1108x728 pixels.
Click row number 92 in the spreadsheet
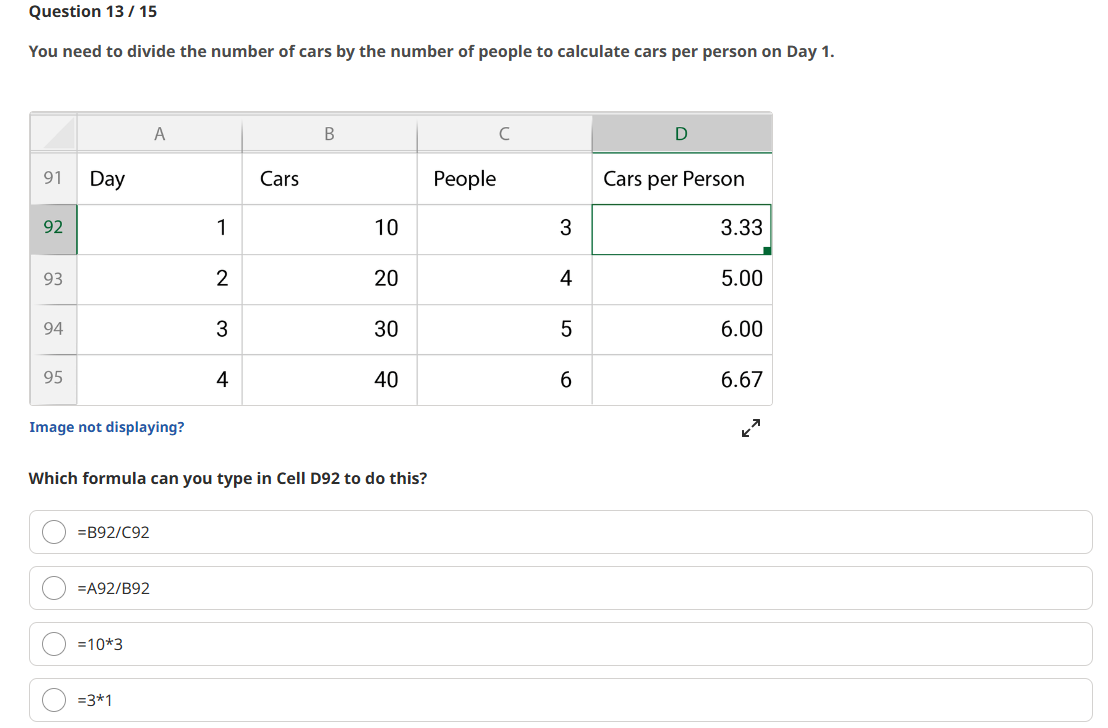point(53,228)
